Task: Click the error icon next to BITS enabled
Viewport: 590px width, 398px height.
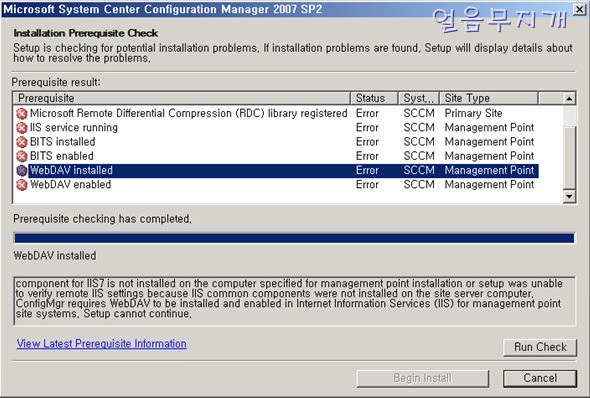Action: pos(22,156)
